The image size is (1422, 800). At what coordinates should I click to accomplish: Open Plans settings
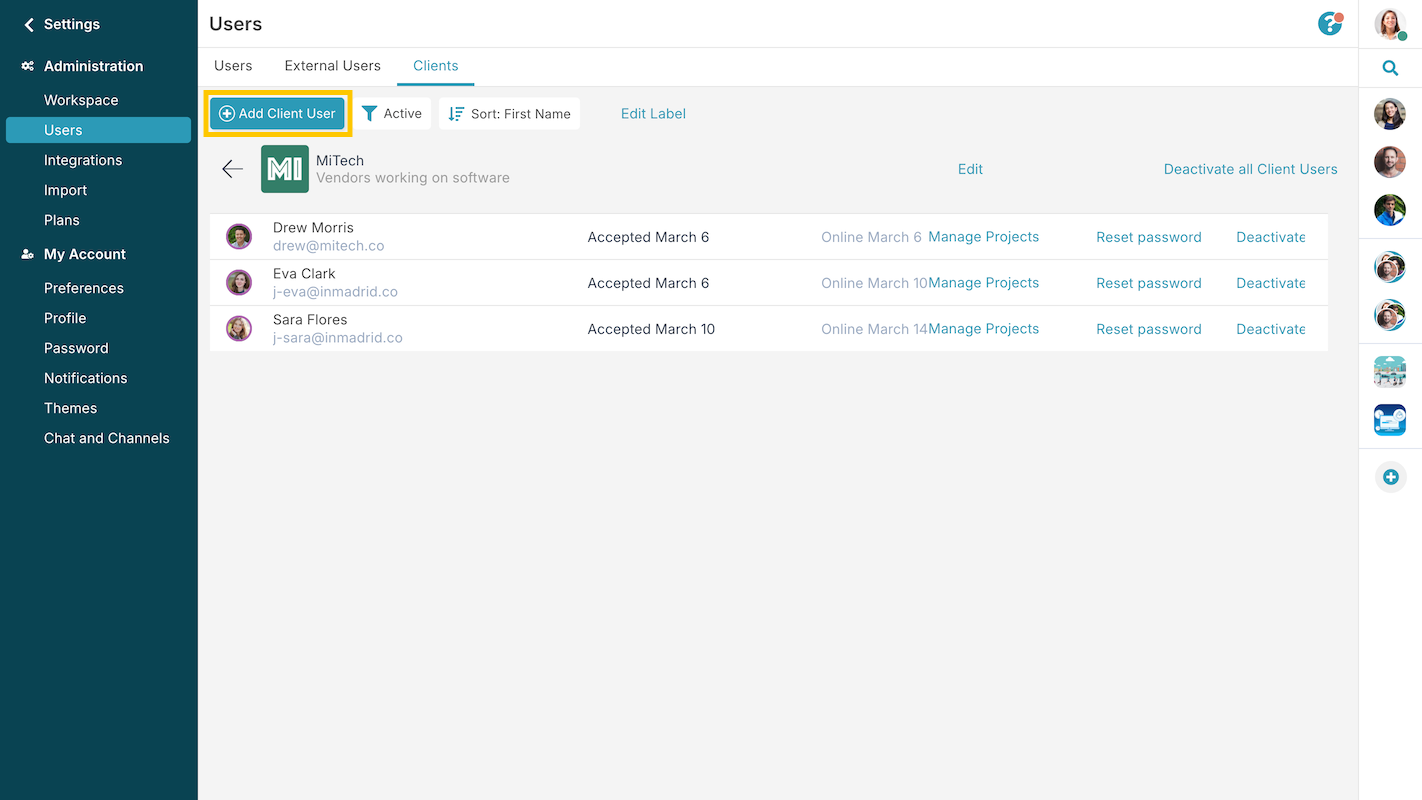coord(62,220)
